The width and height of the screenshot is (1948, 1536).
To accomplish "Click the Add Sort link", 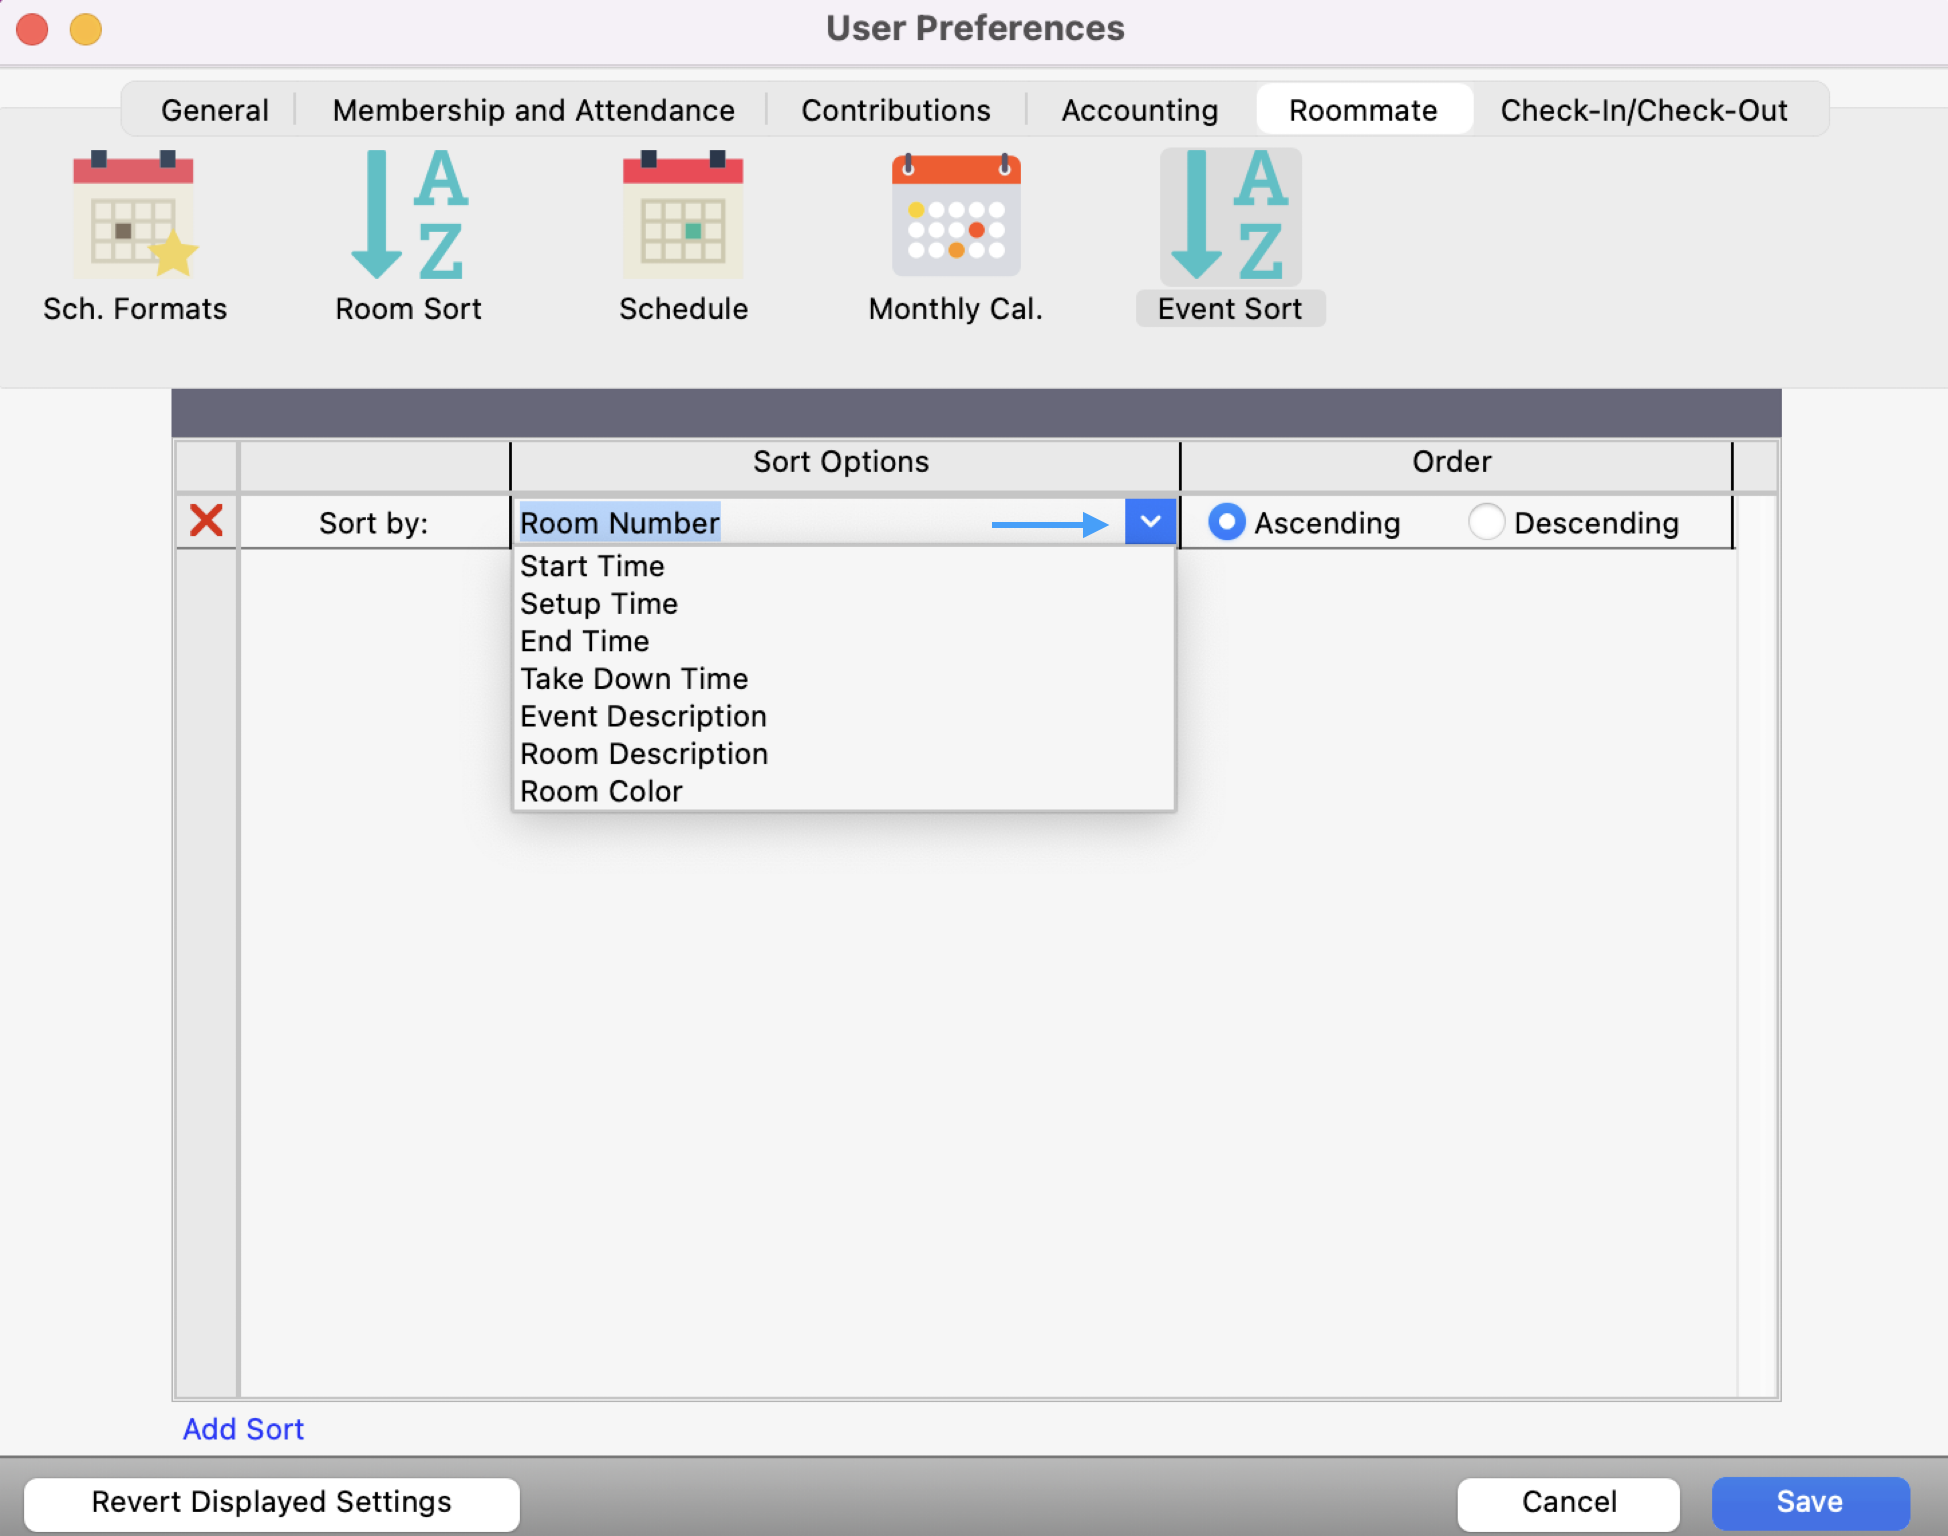I will coord(243,1429).
